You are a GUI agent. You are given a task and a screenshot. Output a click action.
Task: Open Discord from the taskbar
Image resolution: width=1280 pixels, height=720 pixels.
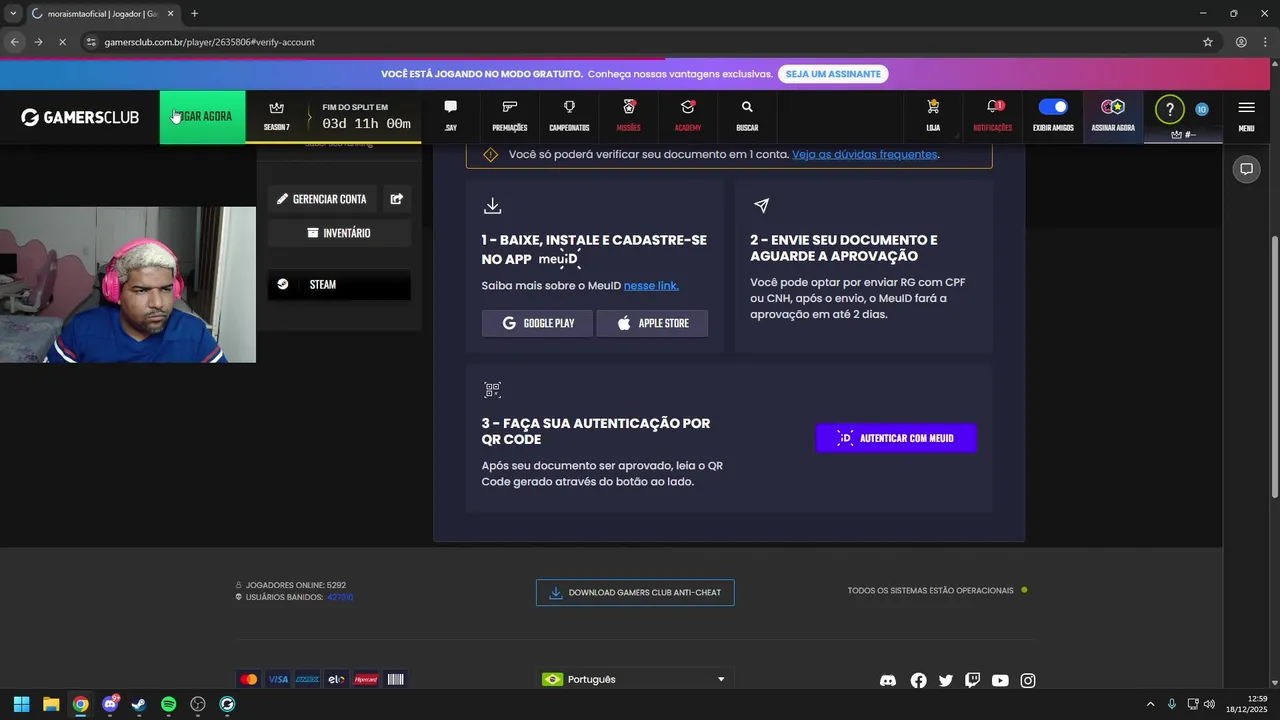point(110,704)
